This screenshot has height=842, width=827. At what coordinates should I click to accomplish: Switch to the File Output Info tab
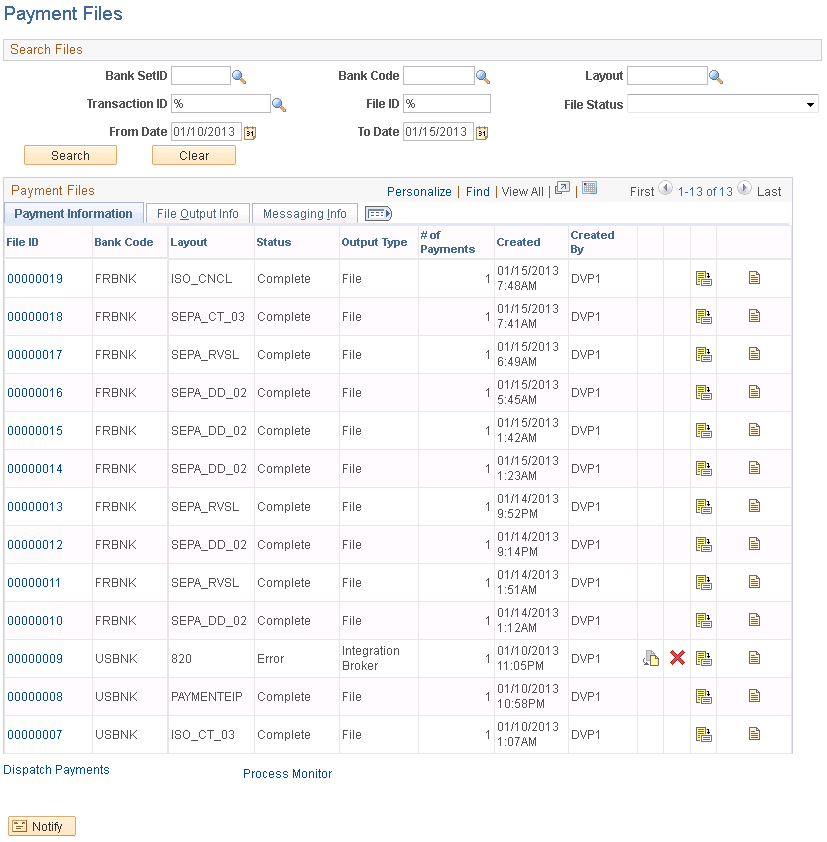[x=197, y=213]
